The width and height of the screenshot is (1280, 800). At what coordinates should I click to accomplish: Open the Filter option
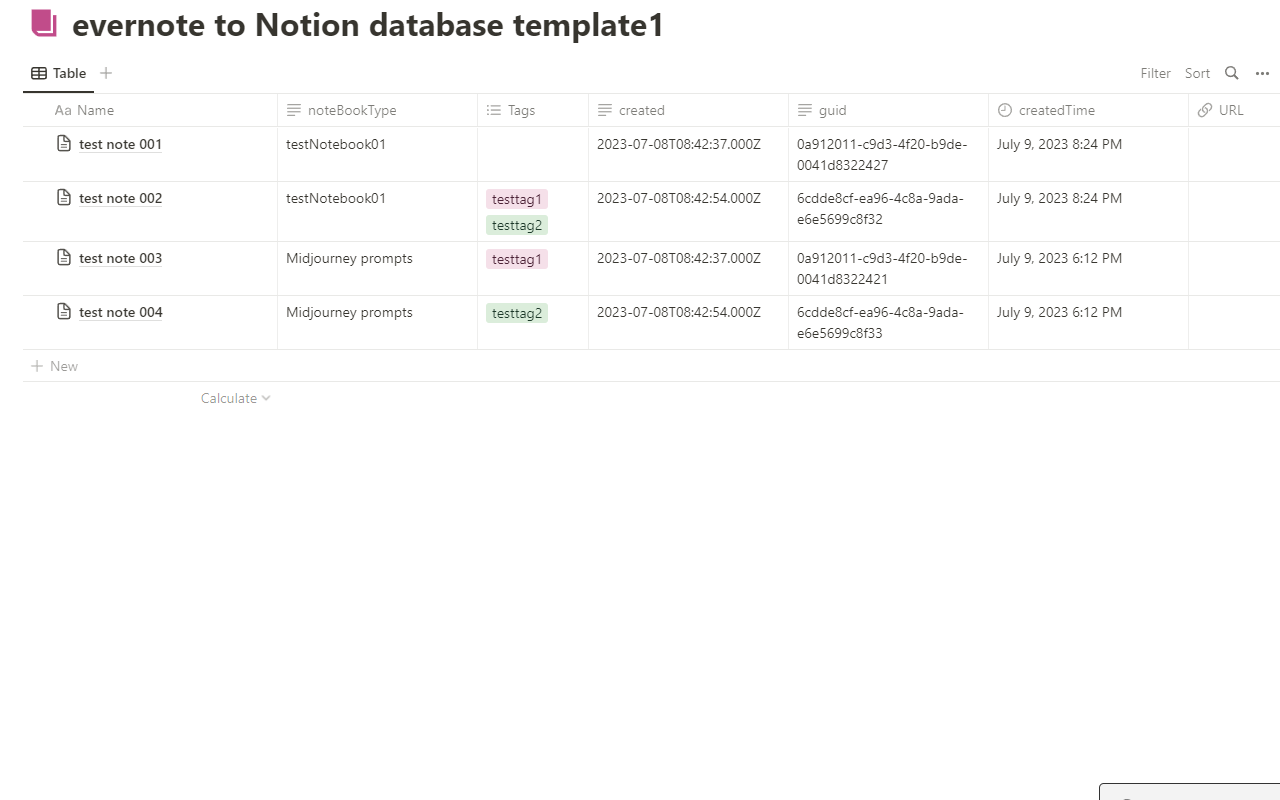[1155, 73]
